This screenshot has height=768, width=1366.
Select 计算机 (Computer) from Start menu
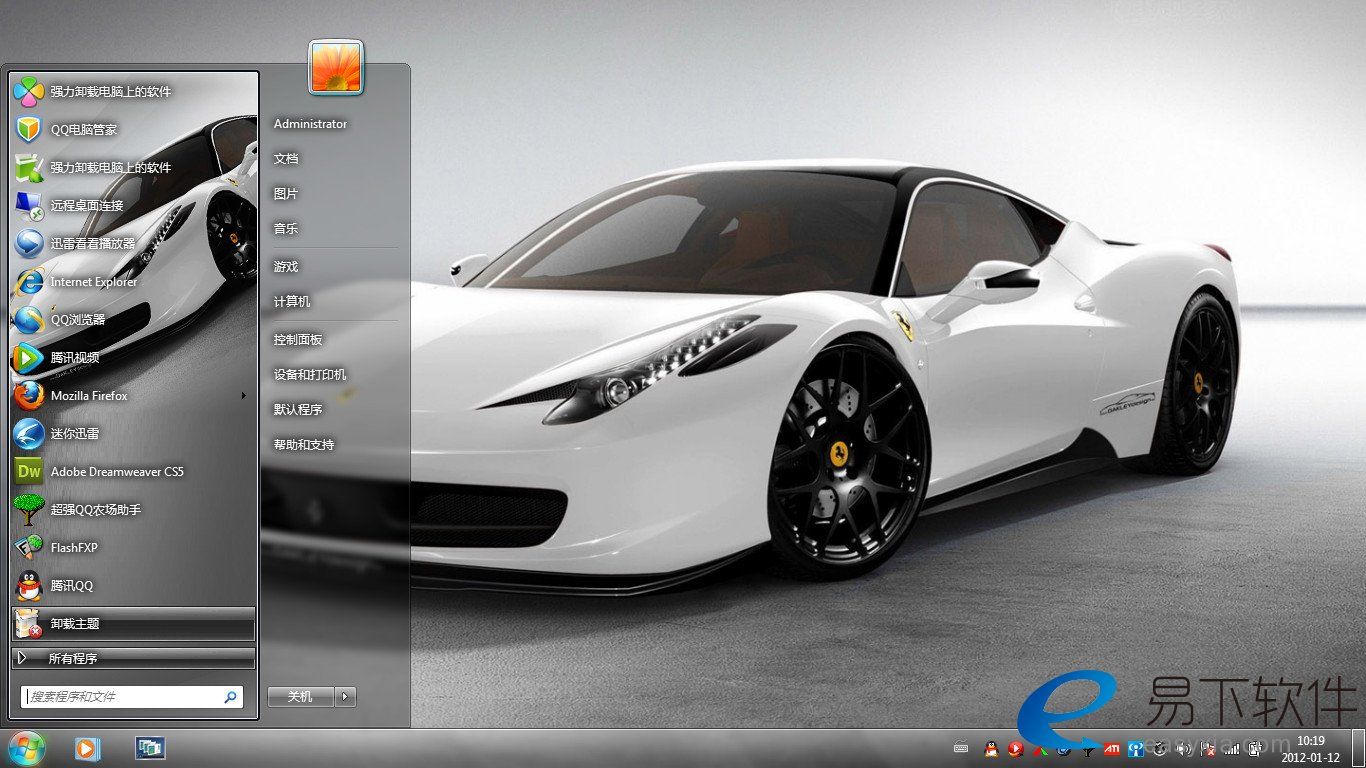pyautogui.click(x=292, y=302)
